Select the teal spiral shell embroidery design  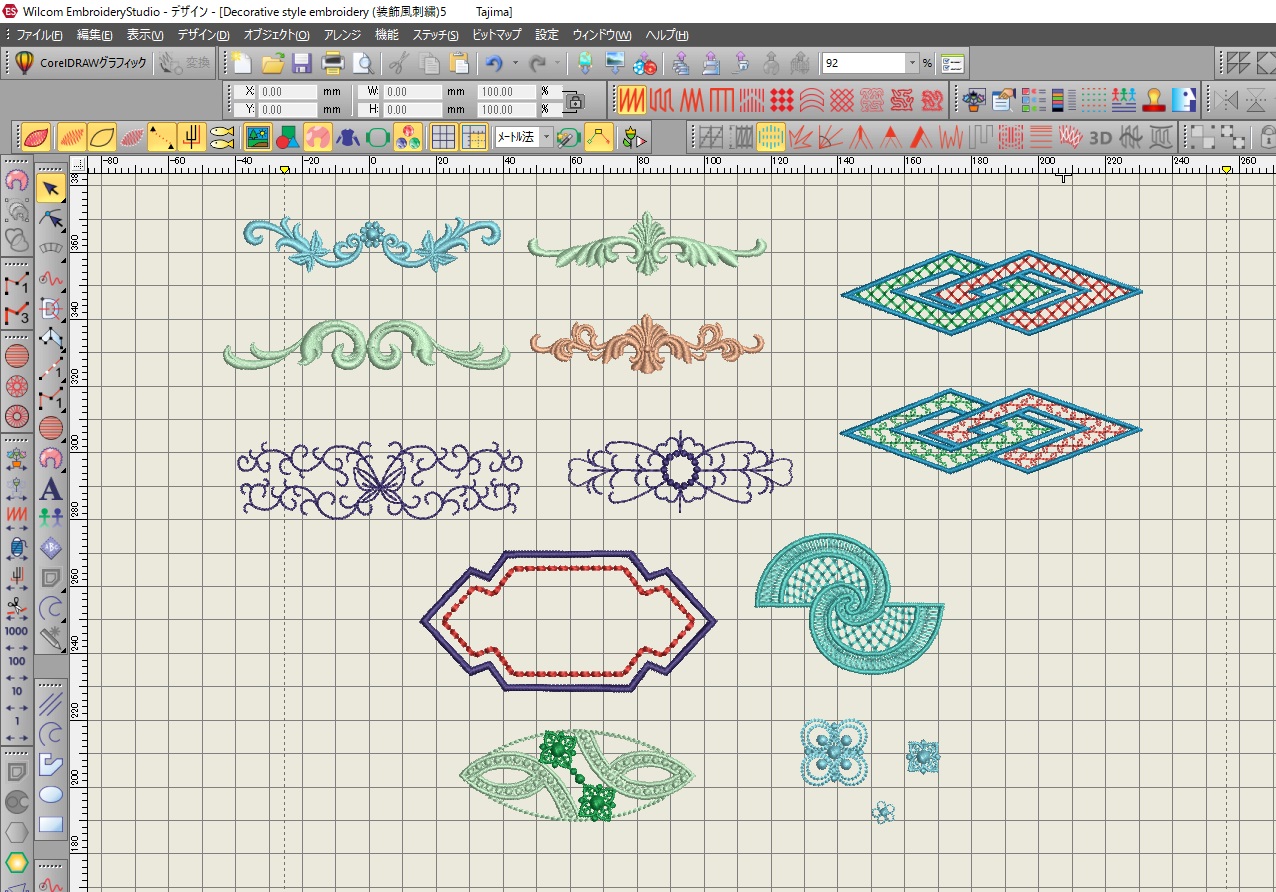[x=849, y=603]
